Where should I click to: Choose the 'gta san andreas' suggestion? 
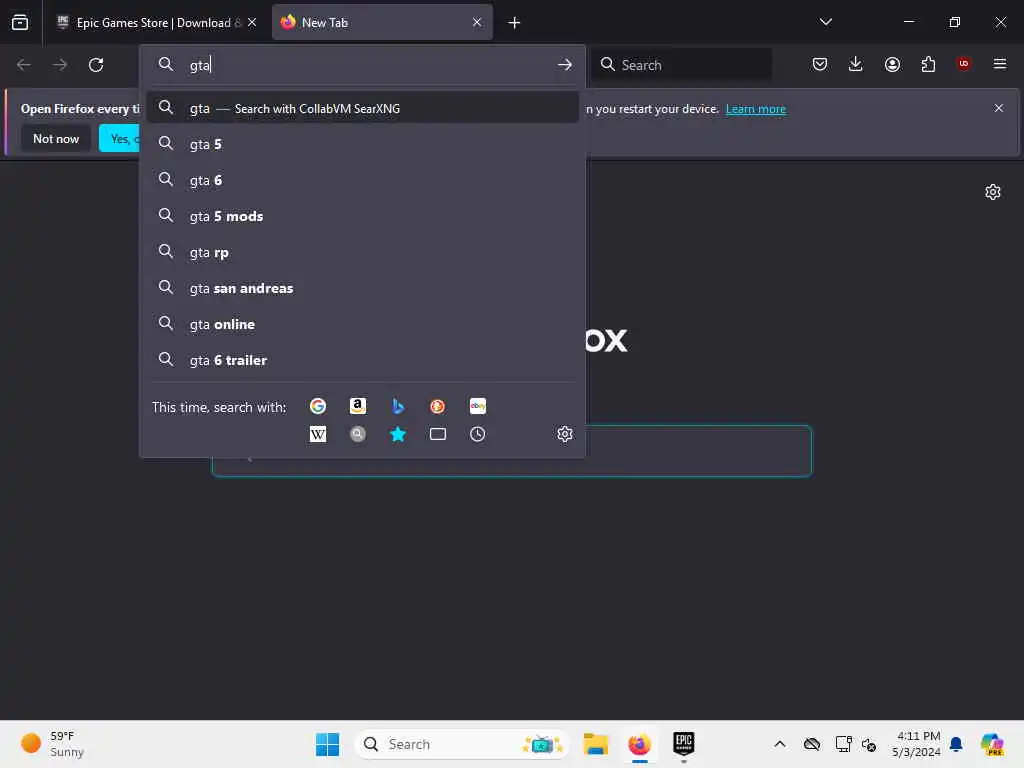pos(362,288)
